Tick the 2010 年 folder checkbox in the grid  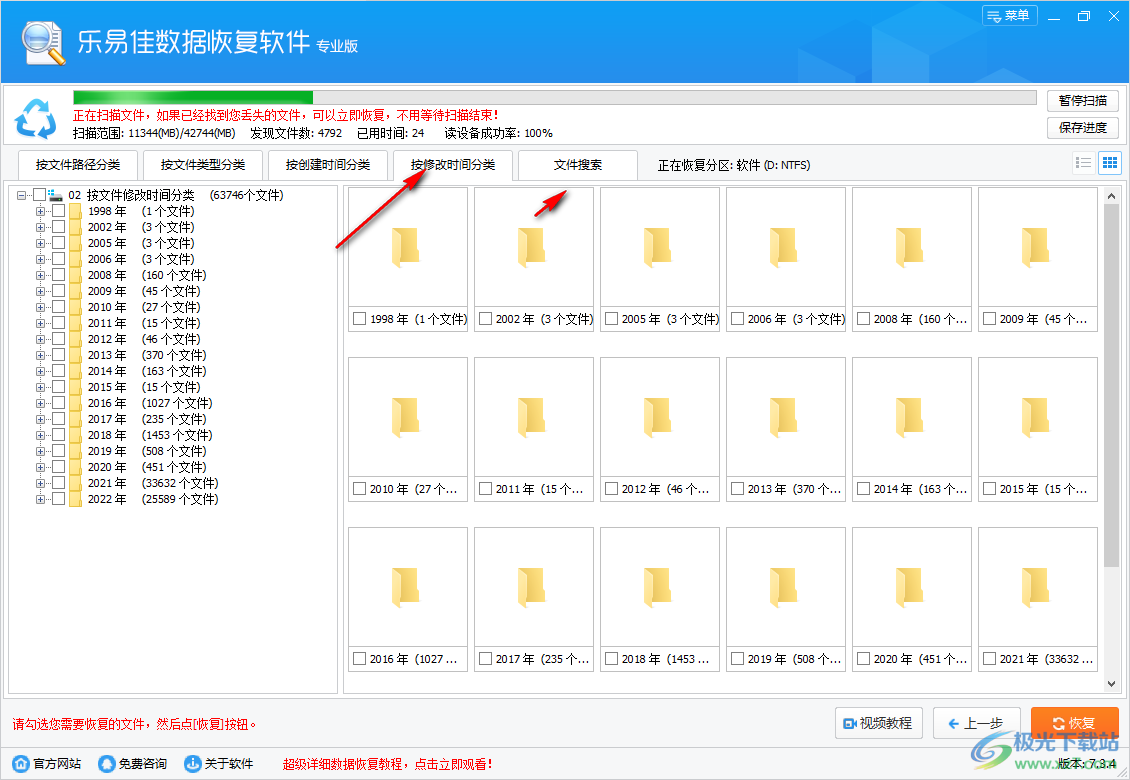click(x=358, y=490)
